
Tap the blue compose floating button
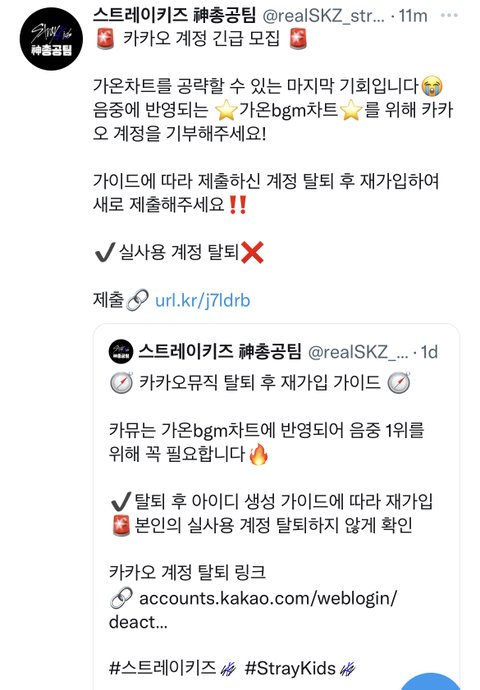click(431, 681)
